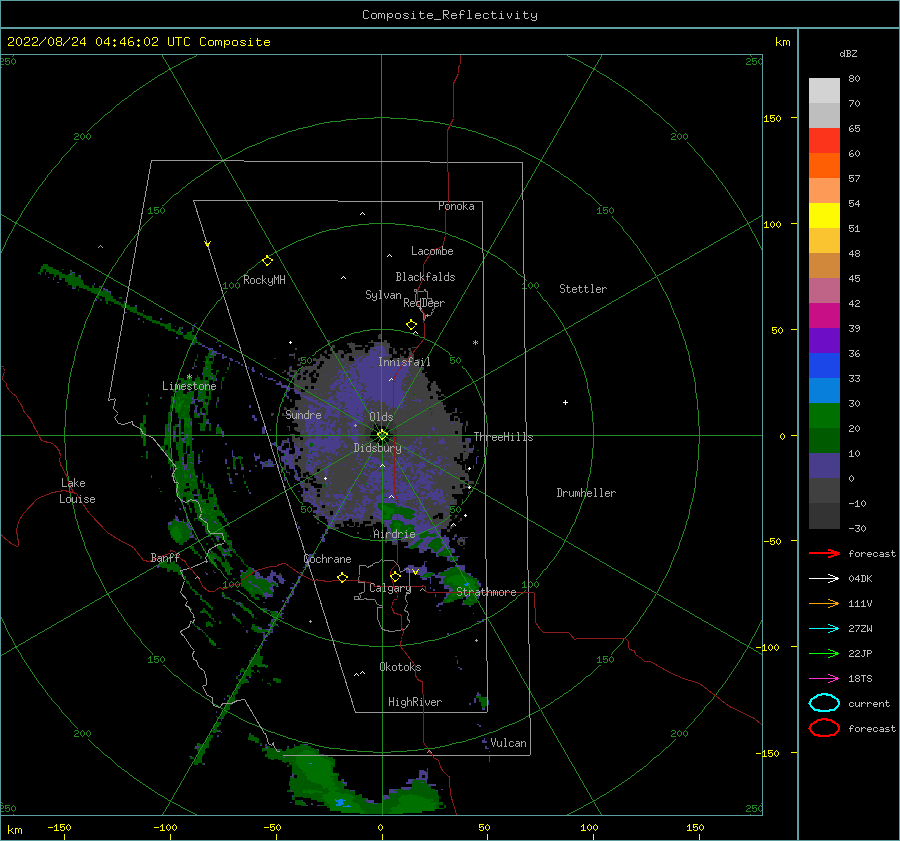Click the Vulcan label
The image size is (900, 841).
[508, 743]
